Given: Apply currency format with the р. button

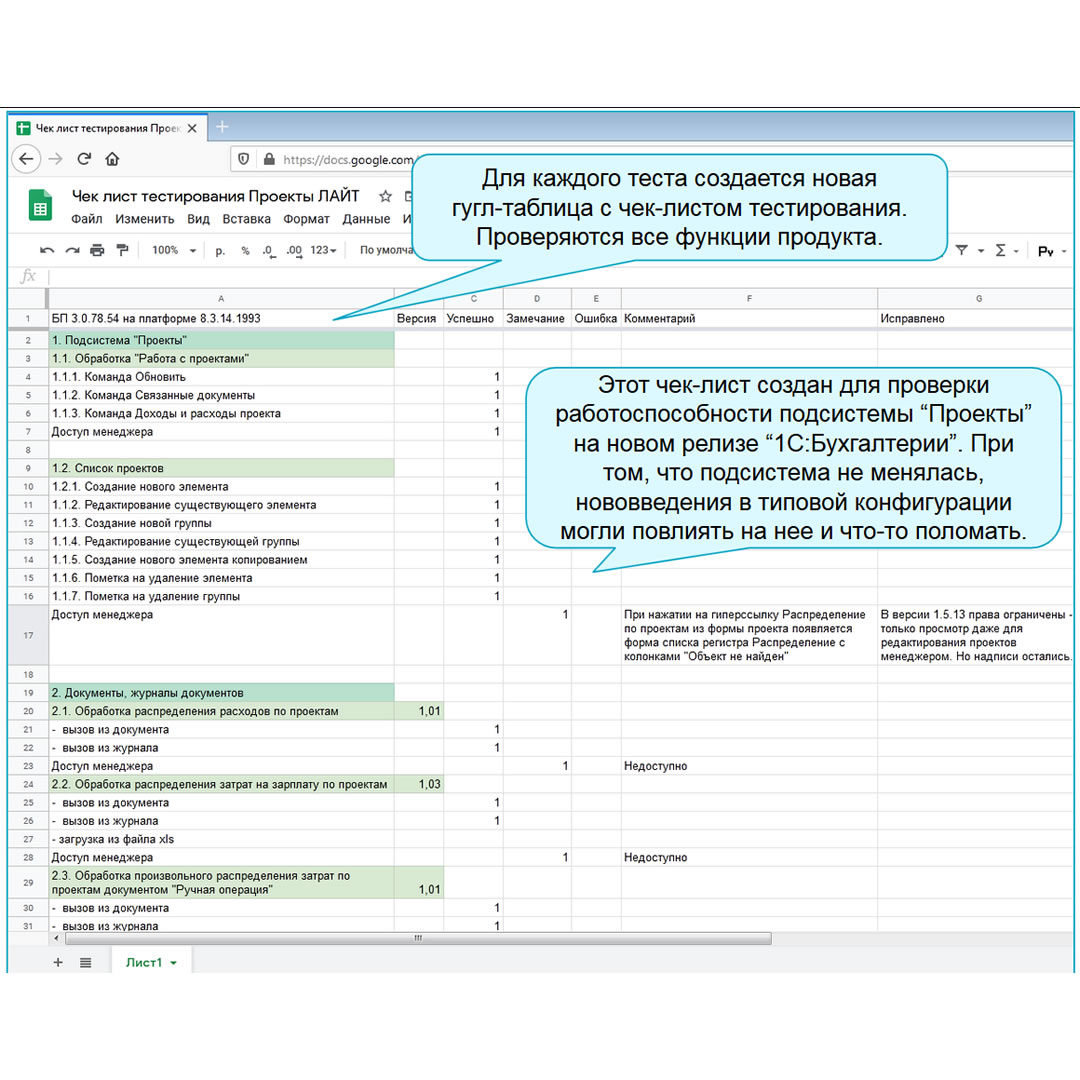Looking at the screenshot, I should click(x=220, y=251).
